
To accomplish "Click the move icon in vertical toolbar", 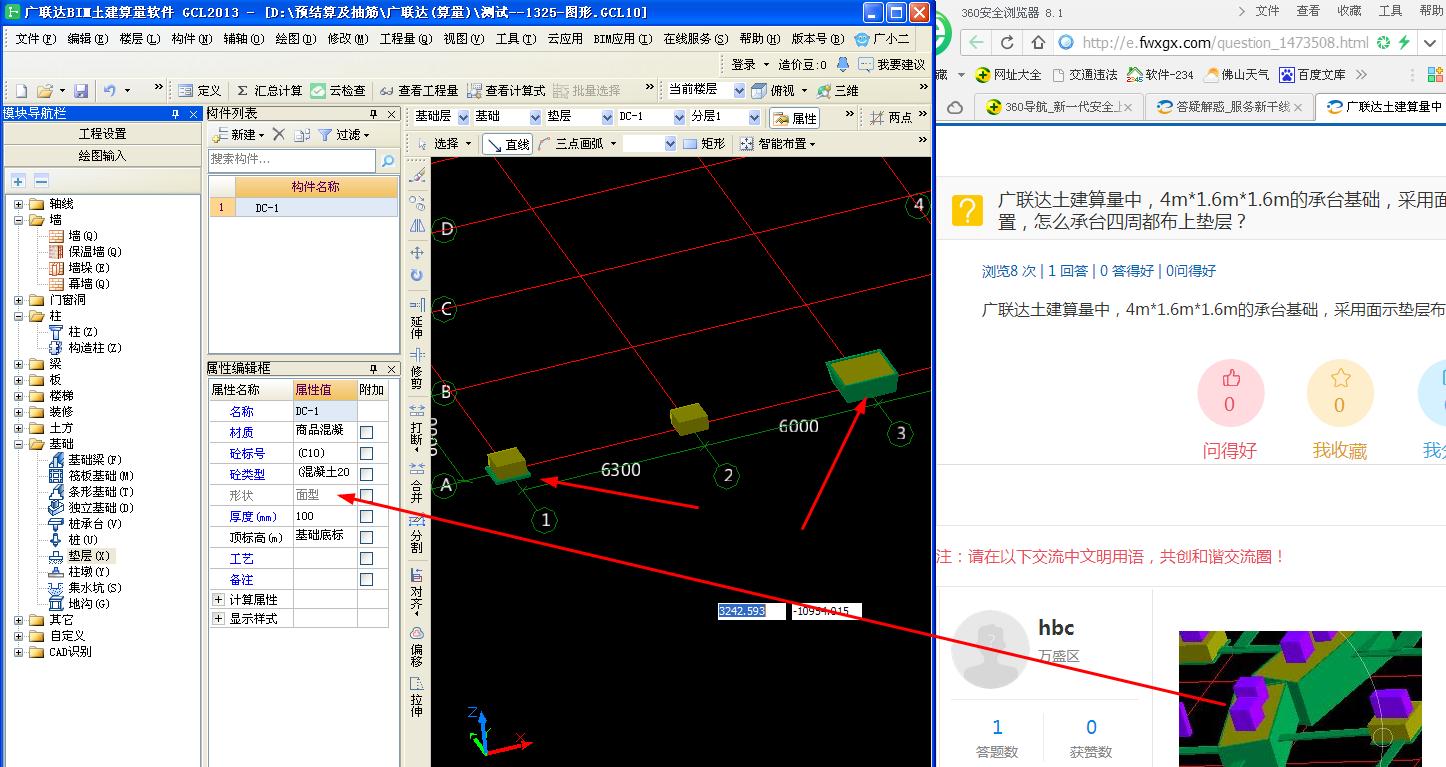I will click(417, 252).
